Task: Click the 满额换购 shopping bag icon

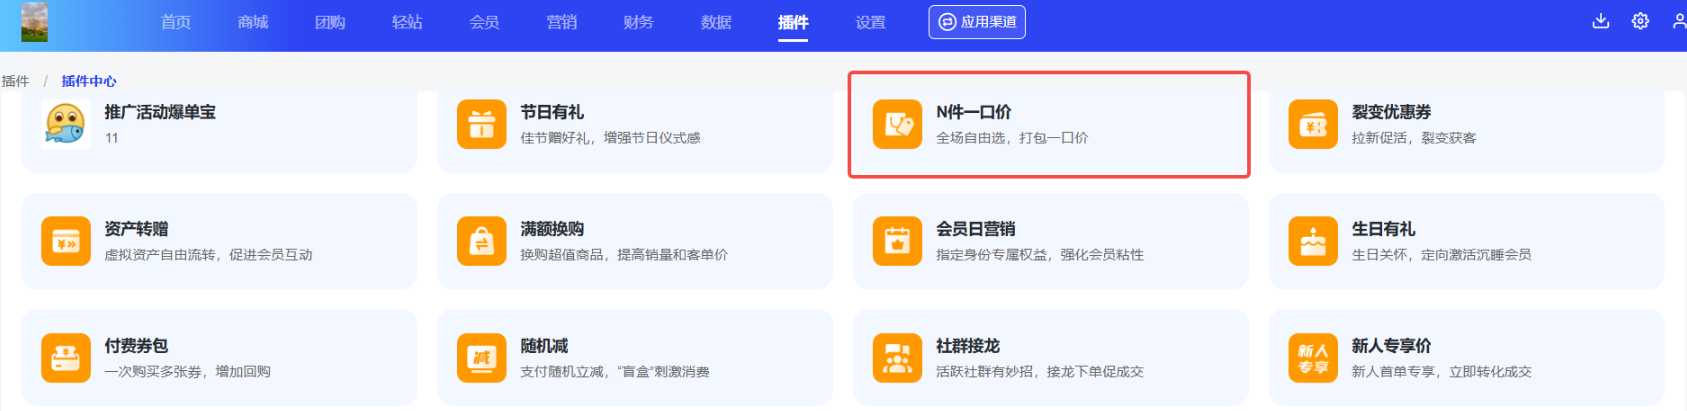Action: (481, 241)
